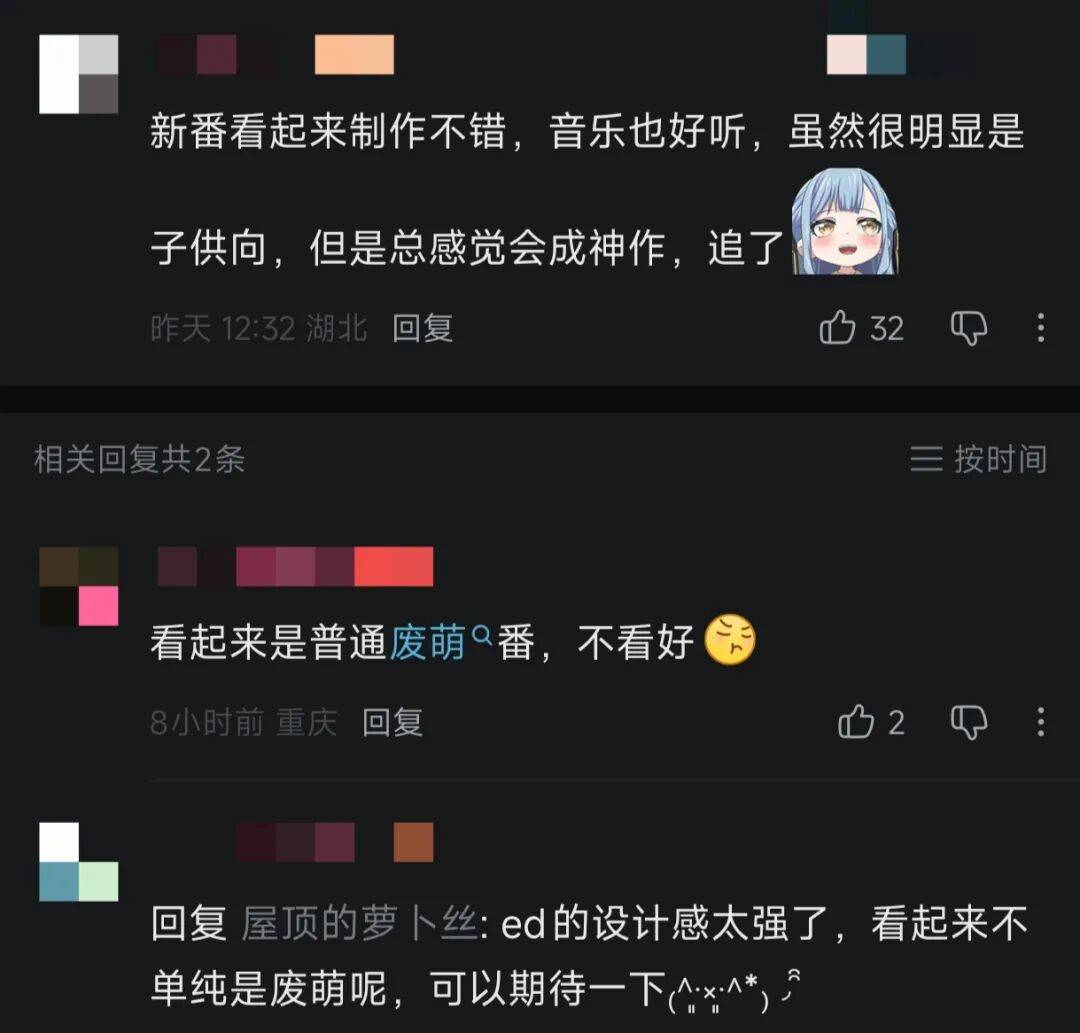Open the 按时间 sort dropdown
Viewport: 1080px width, 1033px height.
tap(977, 459)
